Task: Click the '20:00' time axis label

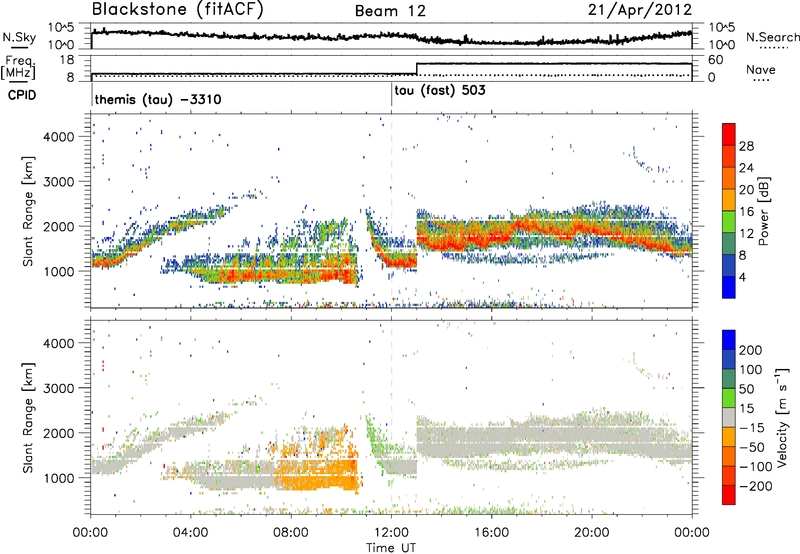Action: pyautogui.click(x=591, y=533)
